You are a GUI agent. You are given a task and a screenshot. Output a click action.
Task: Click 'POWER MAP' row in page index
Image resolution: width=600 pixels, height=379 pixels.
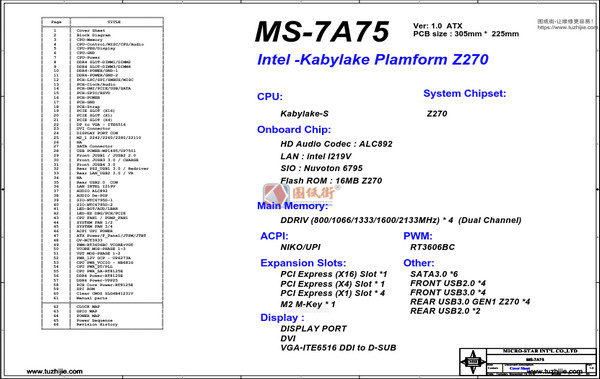click(88, 316)
